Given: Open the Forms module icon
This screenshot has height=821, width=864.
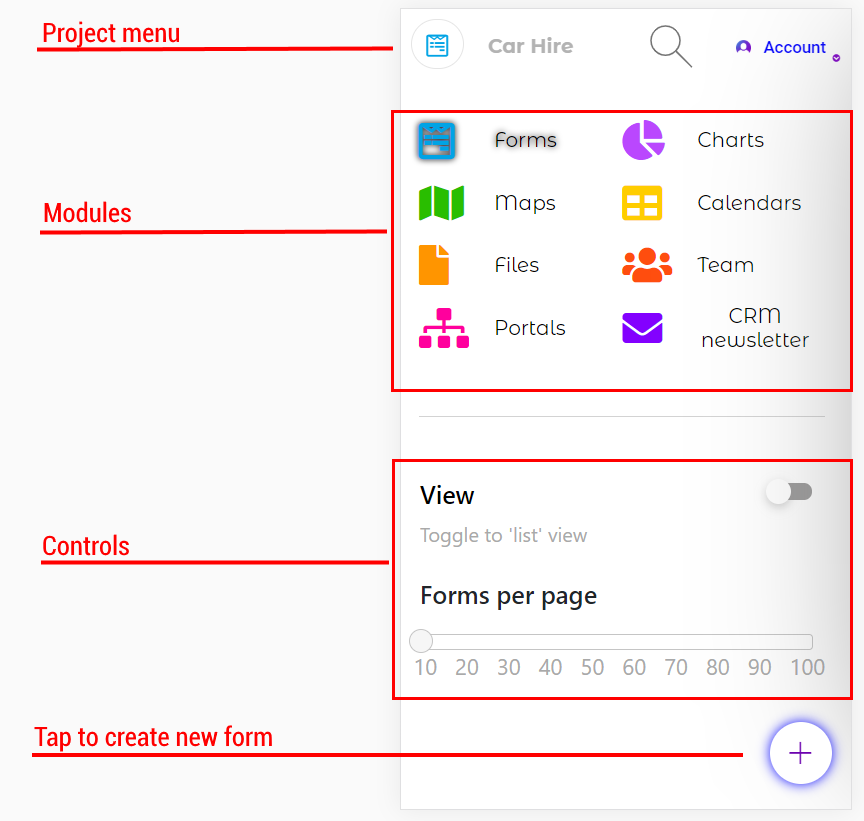Looking at the screenshot, I should 437,141.
